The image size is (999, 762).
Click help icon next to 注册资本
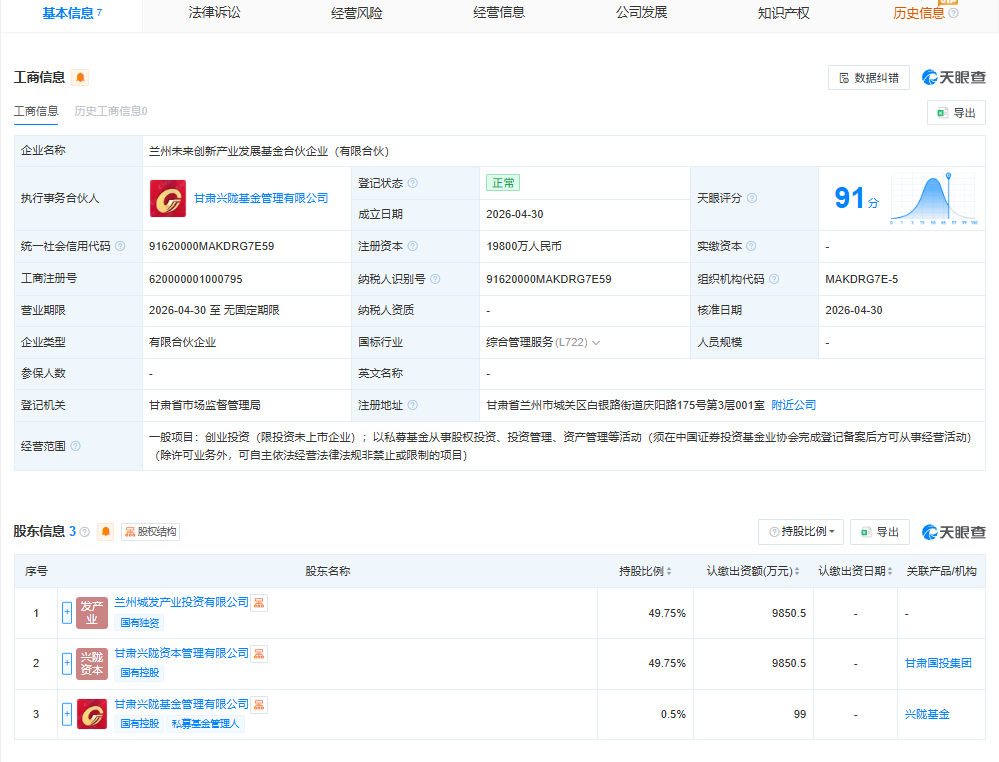tap(413, 246)
